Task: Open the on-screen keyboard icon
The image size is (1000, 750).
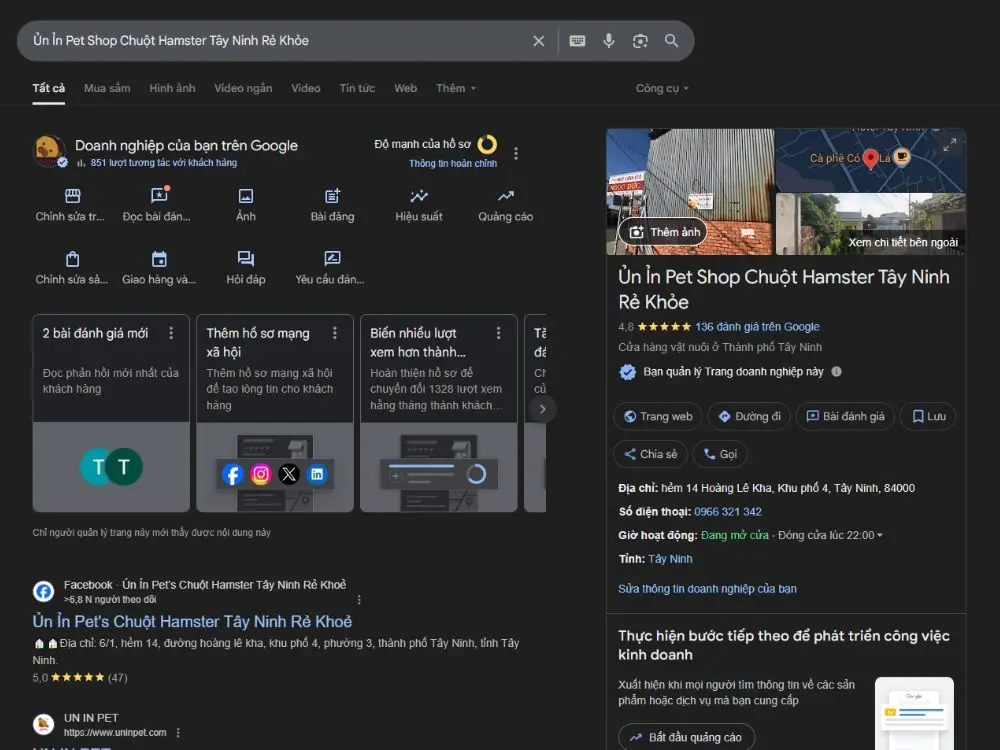Action: pos(577,41)
